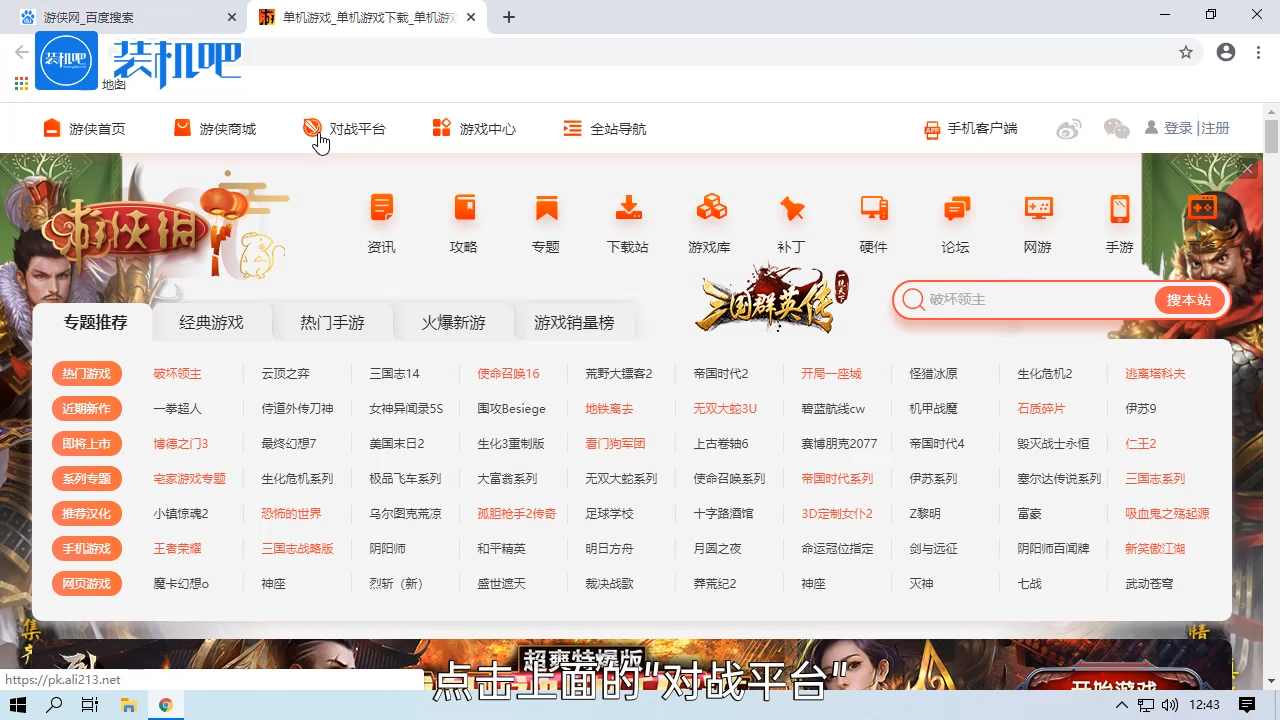Viewport: 1280px width, 720px height.
Task: Open the 攻略 guides section icon
Action: pos(463,220)
